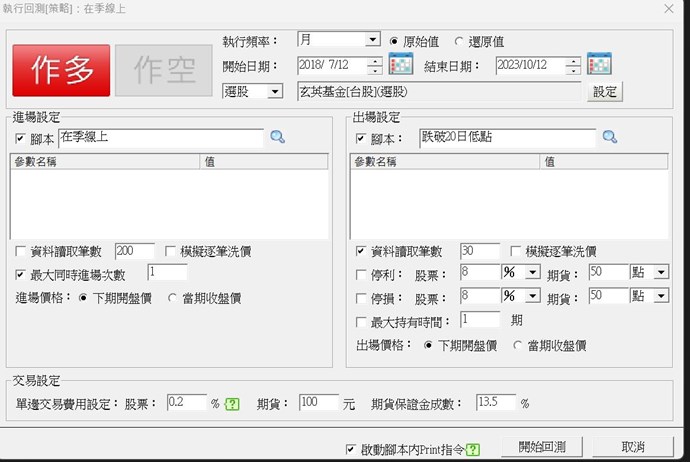This screenshot has width=690, height=462.
Task: Open 執行頻率 frequency dropdown
Action: tap(373, 40)
